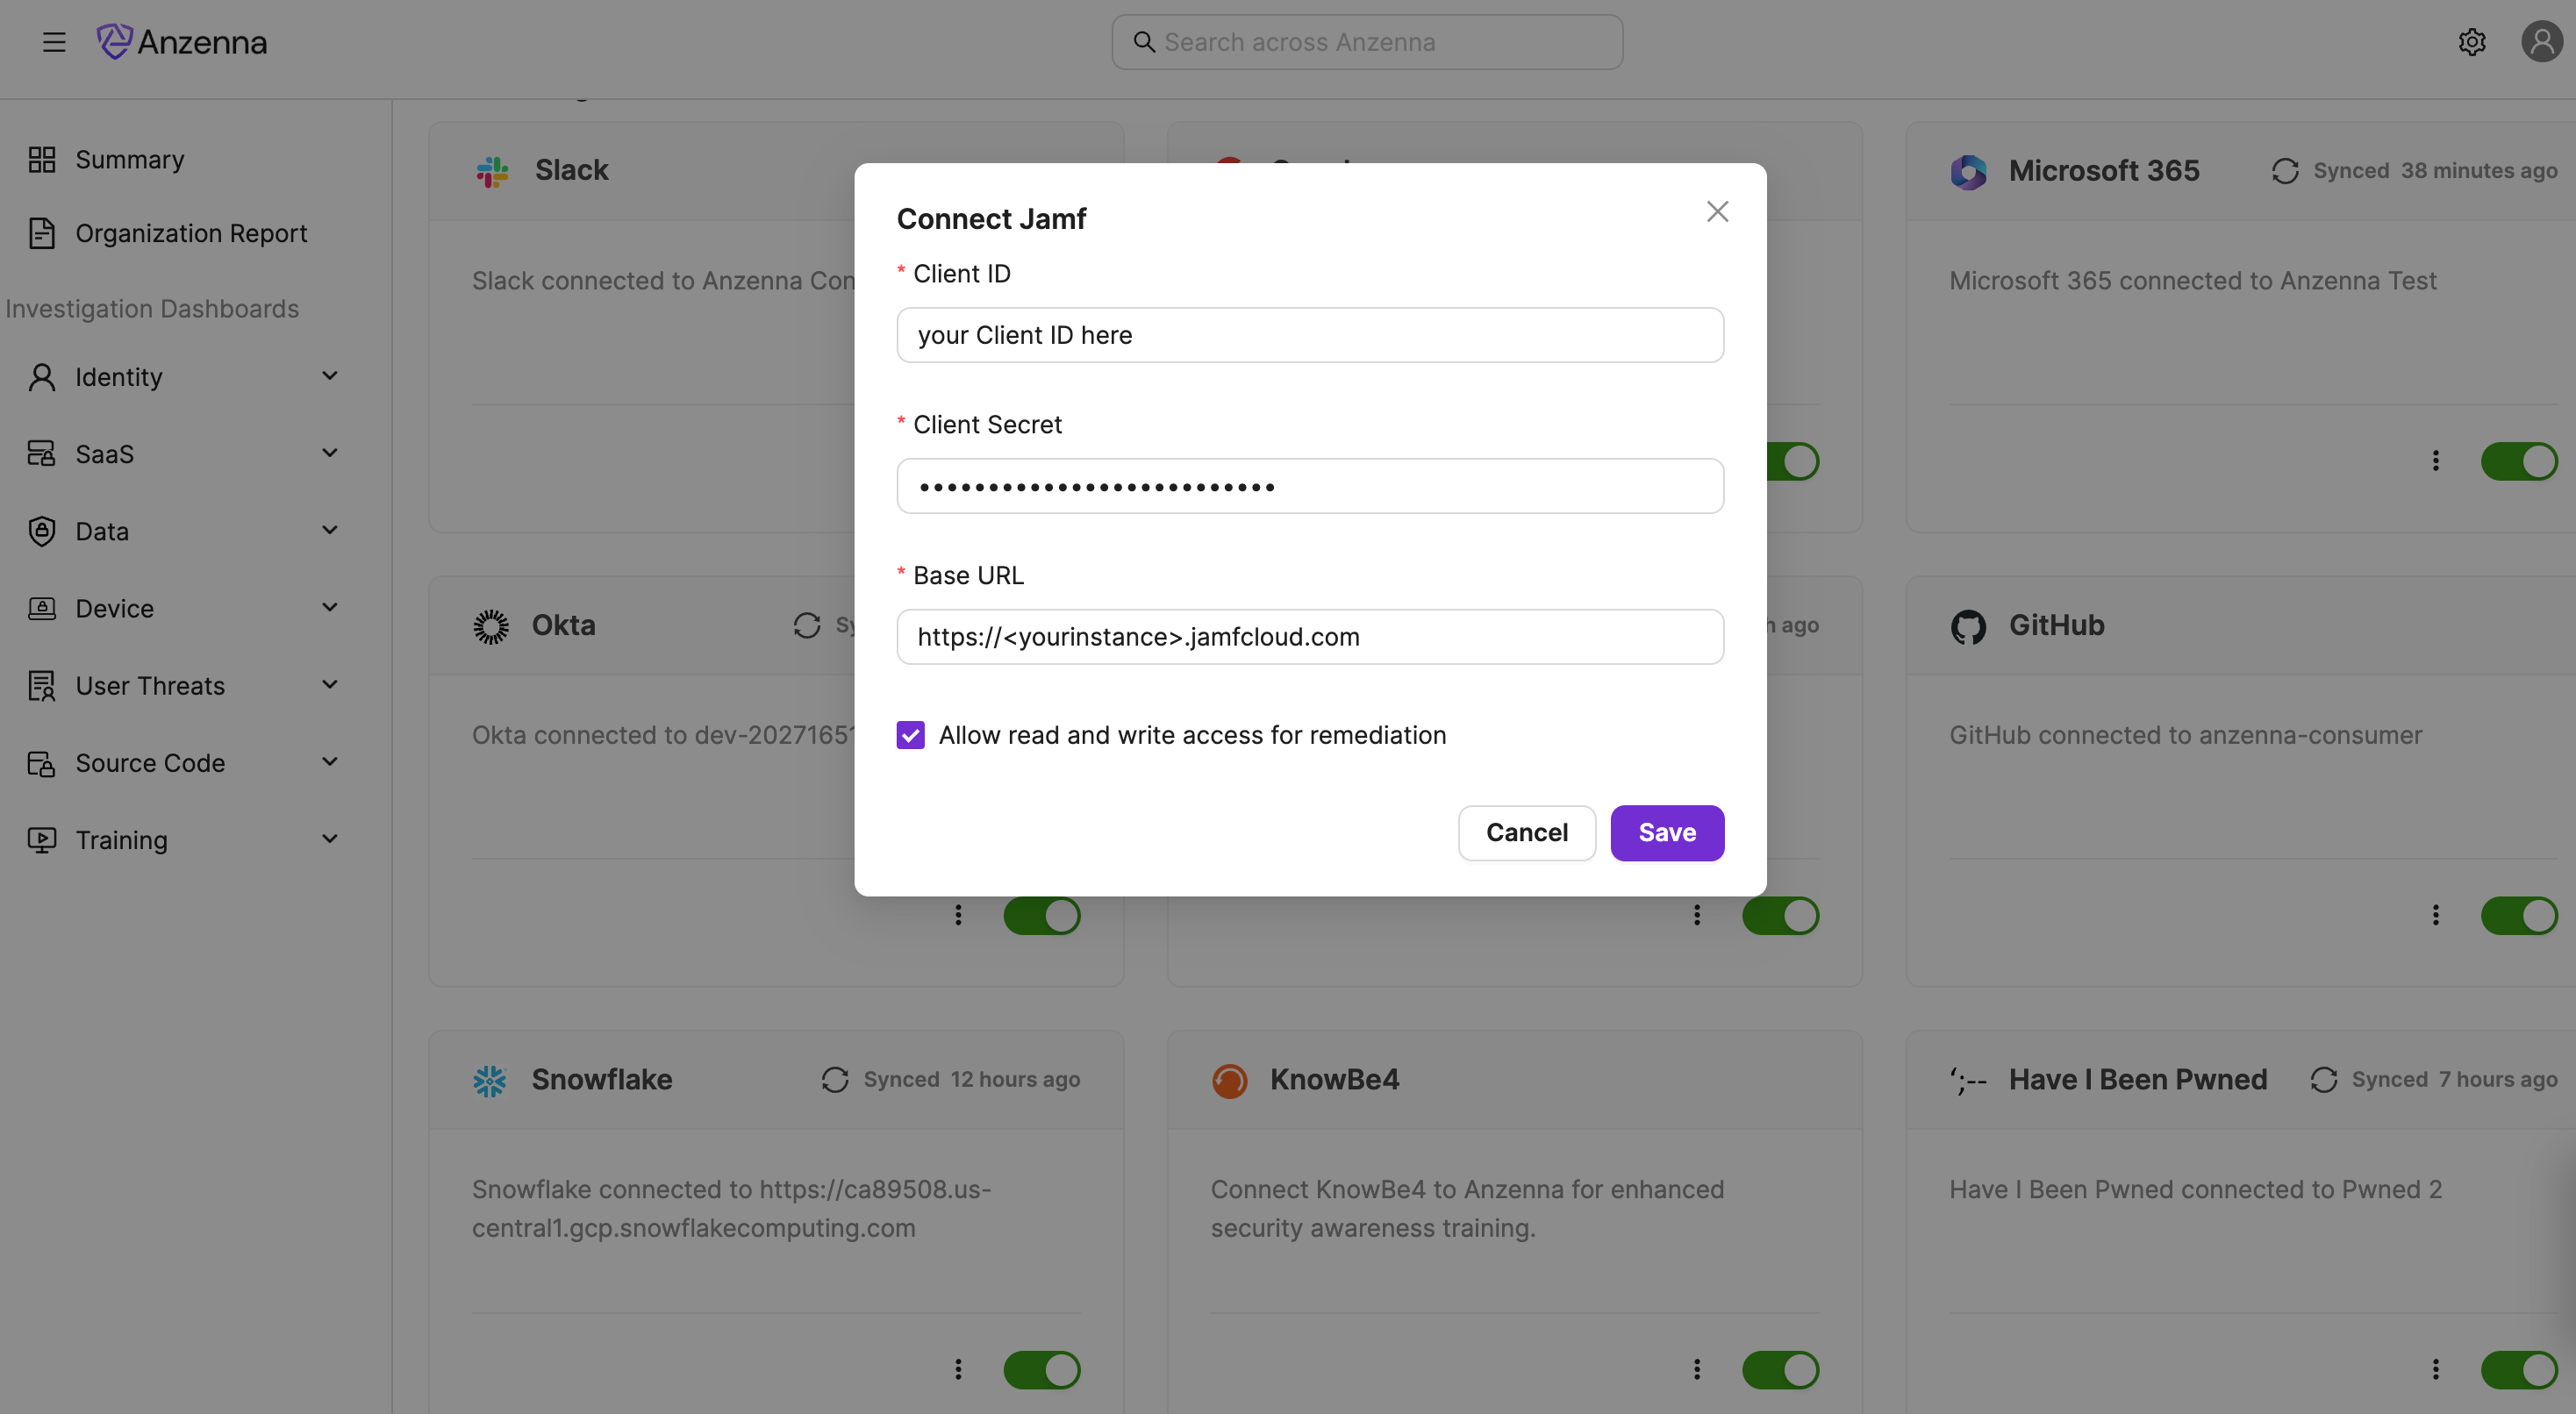Open the settings gear icon
The width and height of the screenshot is (2576, 1414).
(x=2471, y=42)
